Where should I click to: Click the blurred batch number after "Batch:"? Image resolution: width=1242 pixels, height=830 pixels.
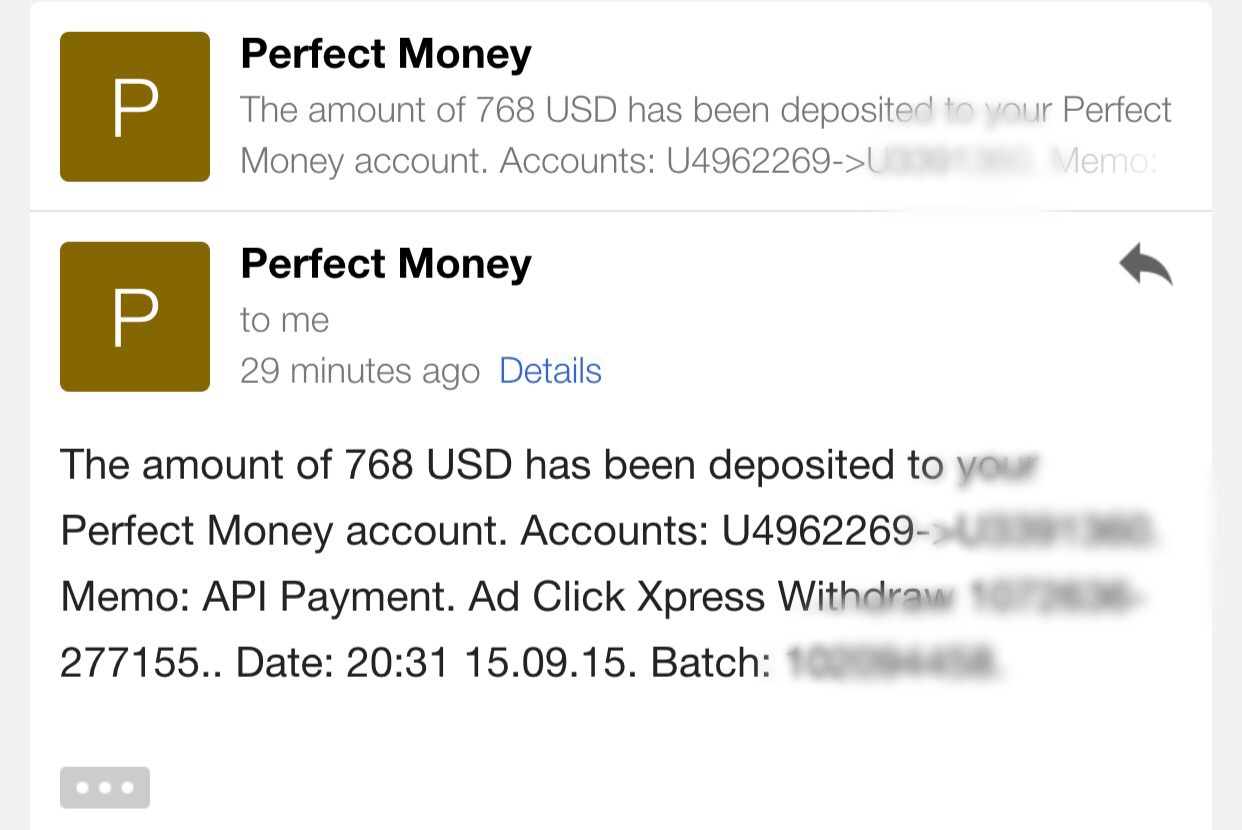[892, 664]
